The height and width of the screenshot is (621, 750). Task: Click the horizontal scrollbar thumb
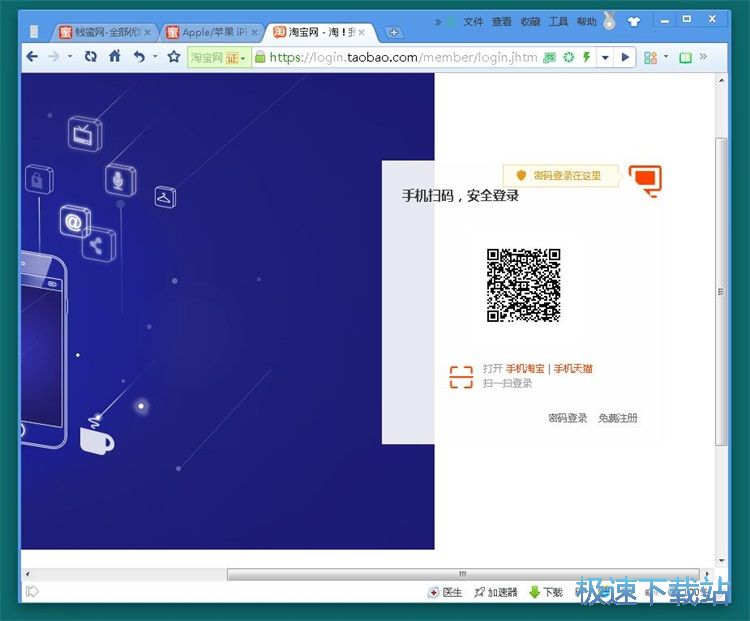point(463,574)
